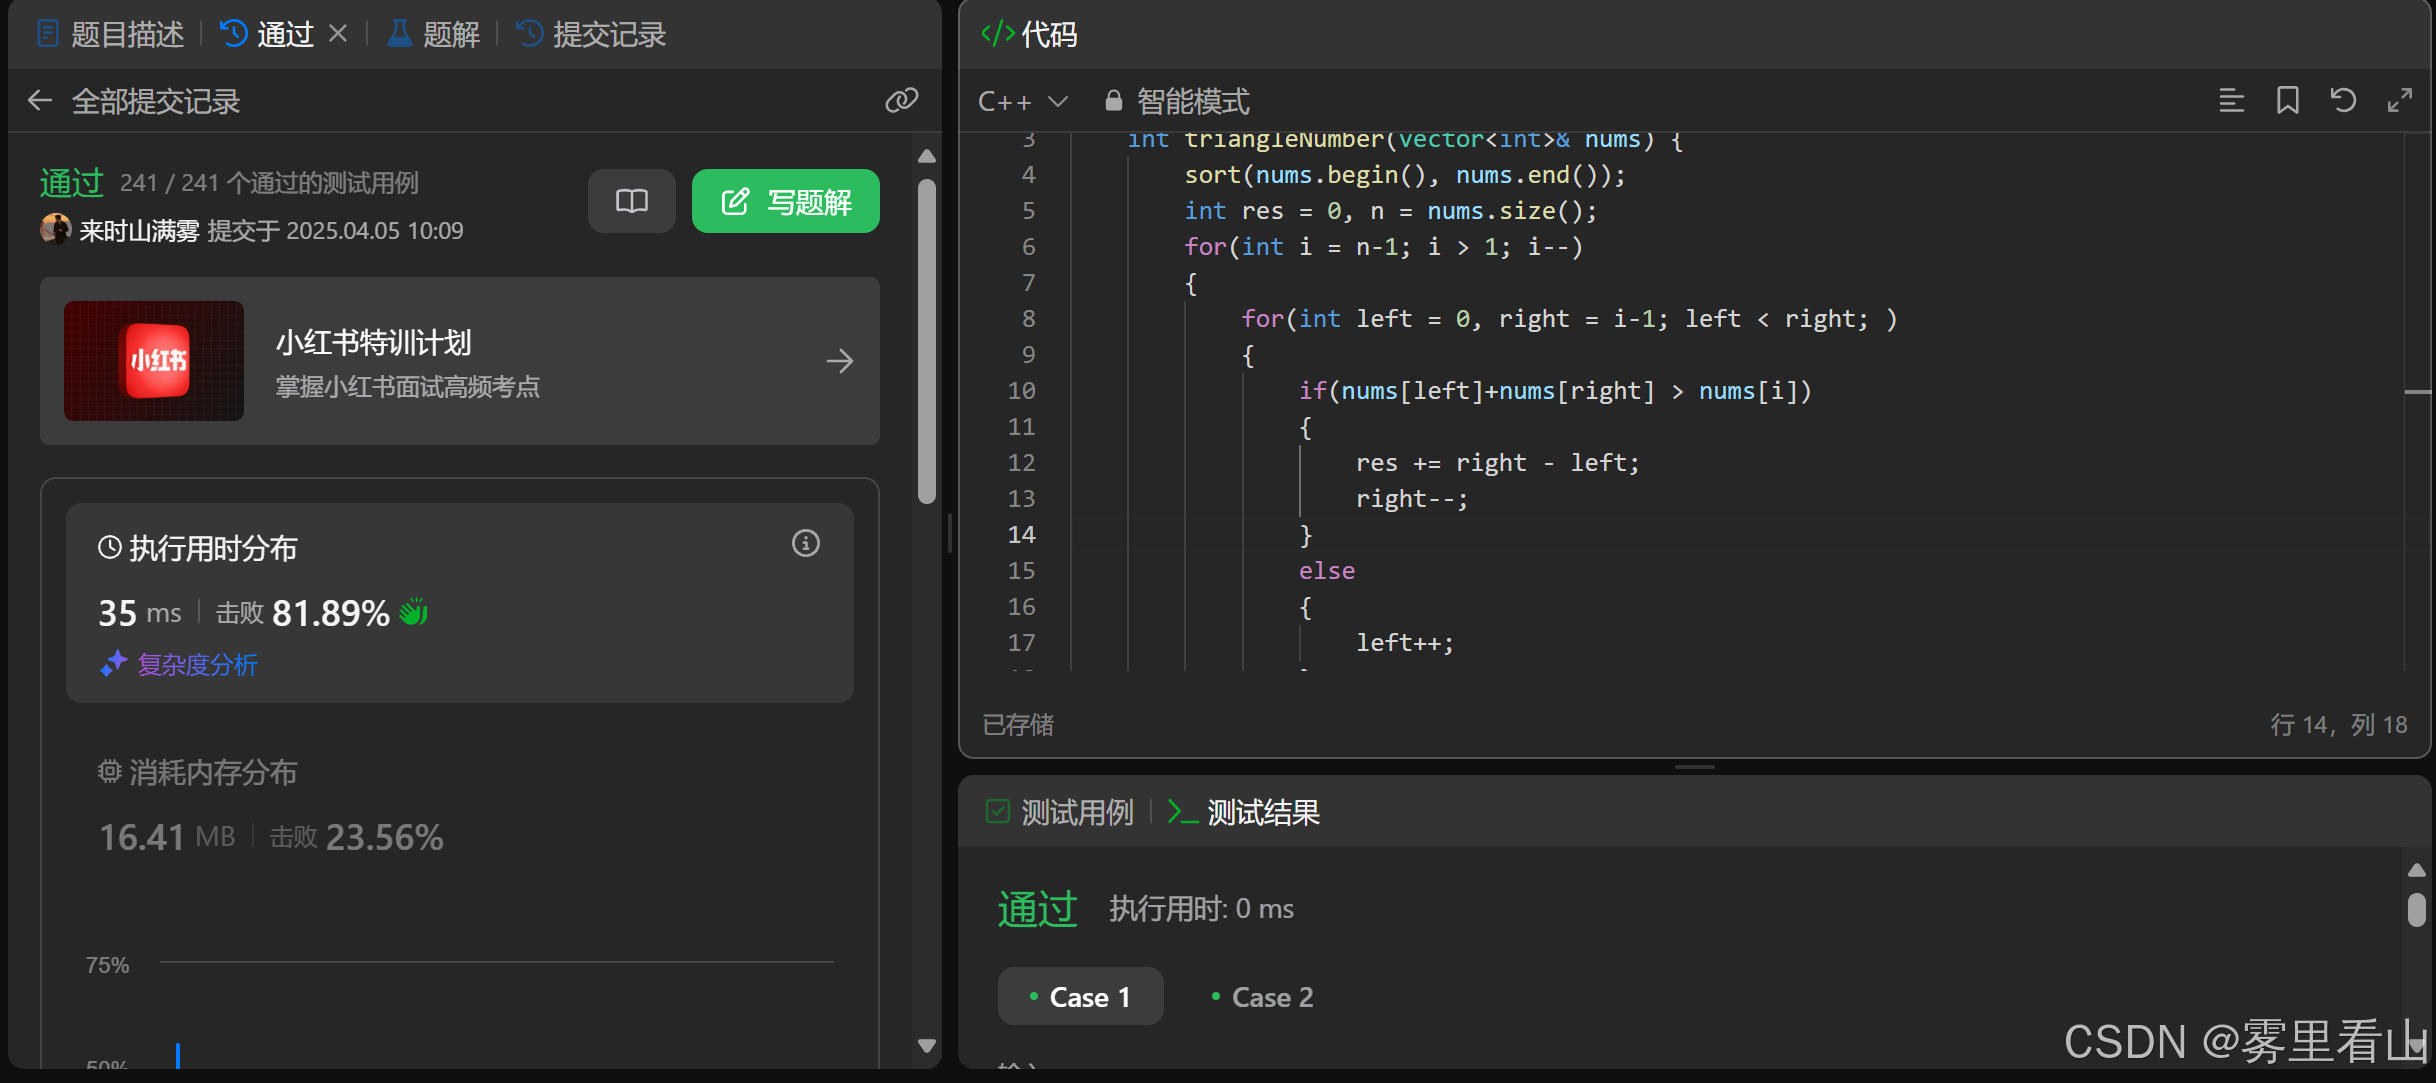Toggle the 智能模式 lock mode
Screen dimensions: 2436x1083
[x=1178, y=101]
